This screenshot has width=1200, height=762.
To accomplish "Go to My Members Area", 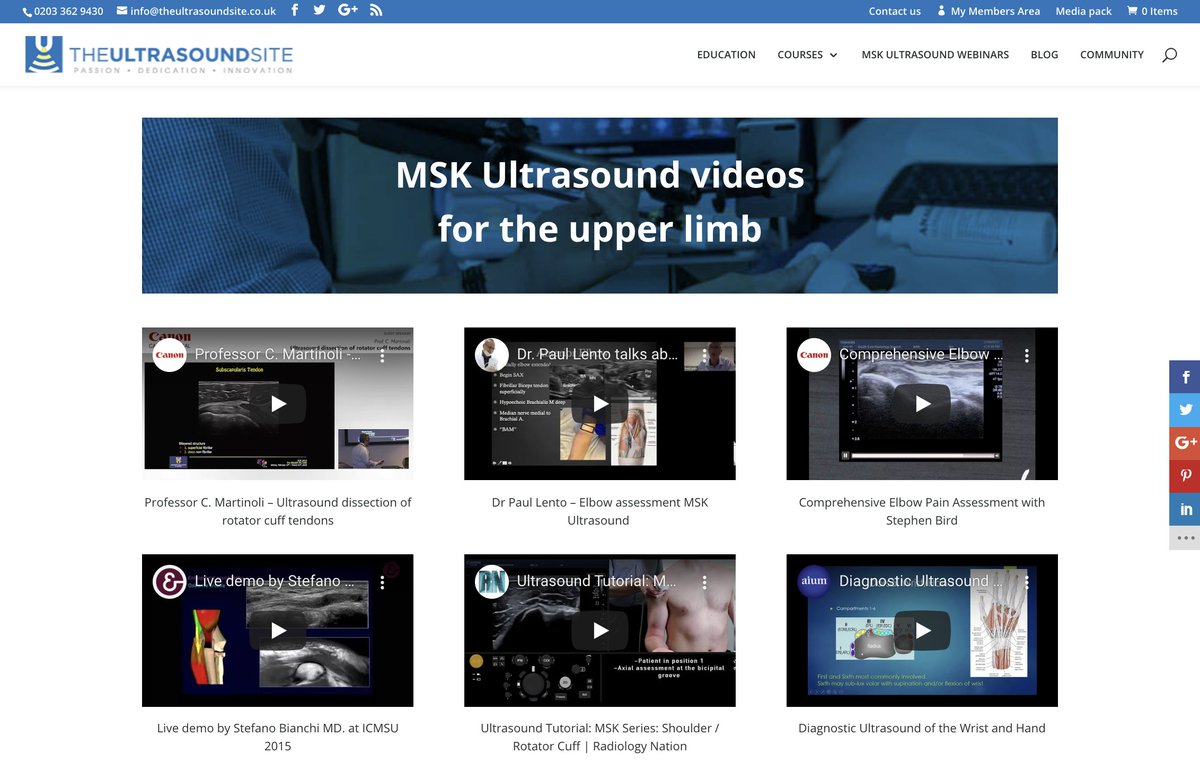I will click(988, 11).
